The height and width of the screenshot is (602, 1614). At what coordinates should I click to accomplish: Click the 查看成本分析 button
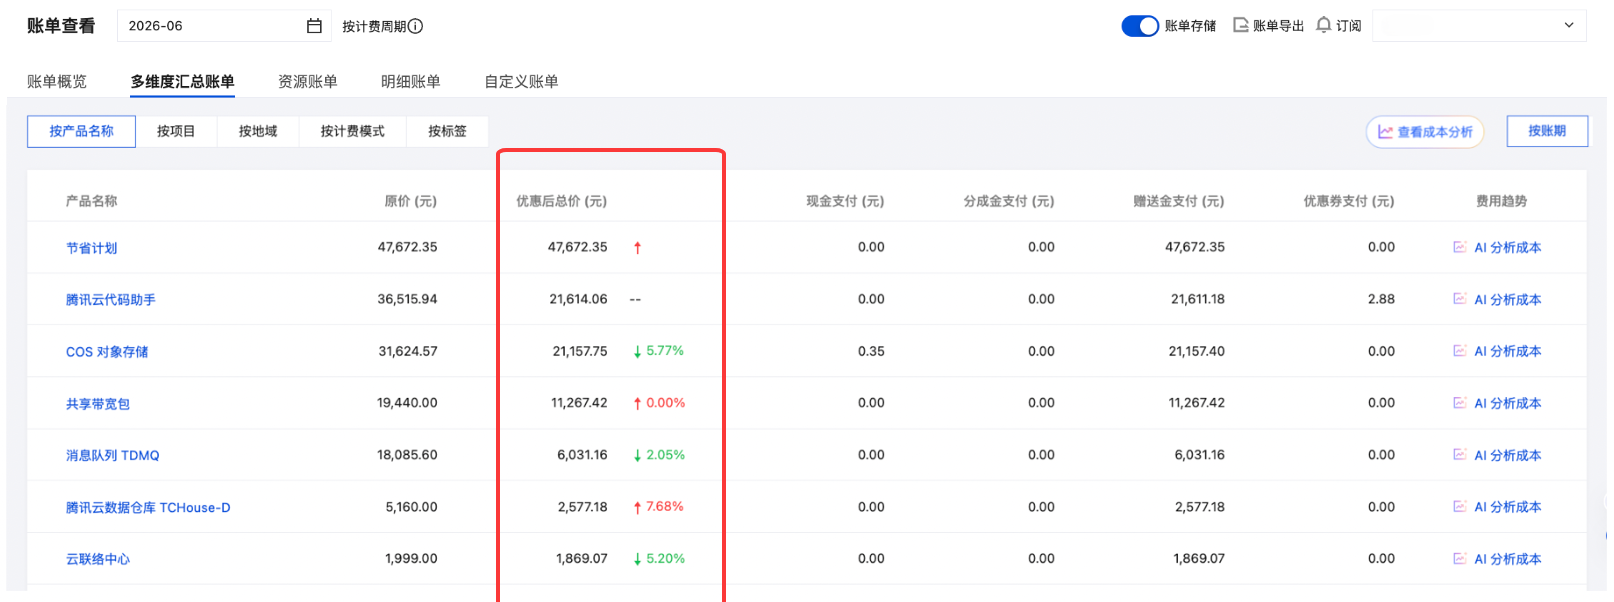tap(1425, 132)
